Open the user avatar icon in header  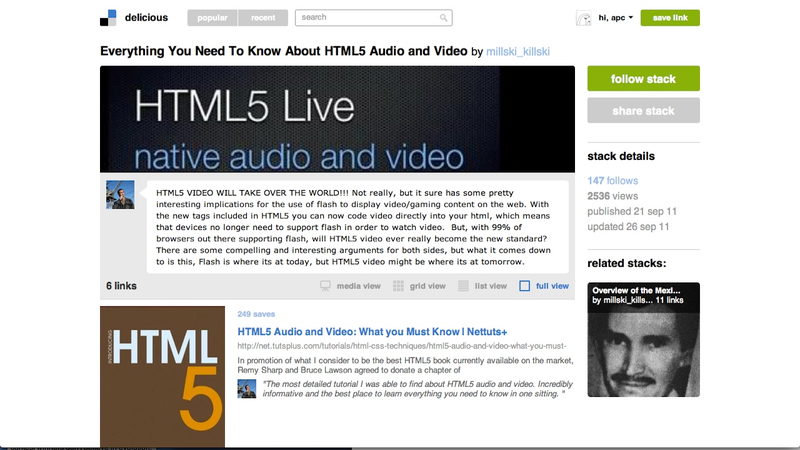584,18
